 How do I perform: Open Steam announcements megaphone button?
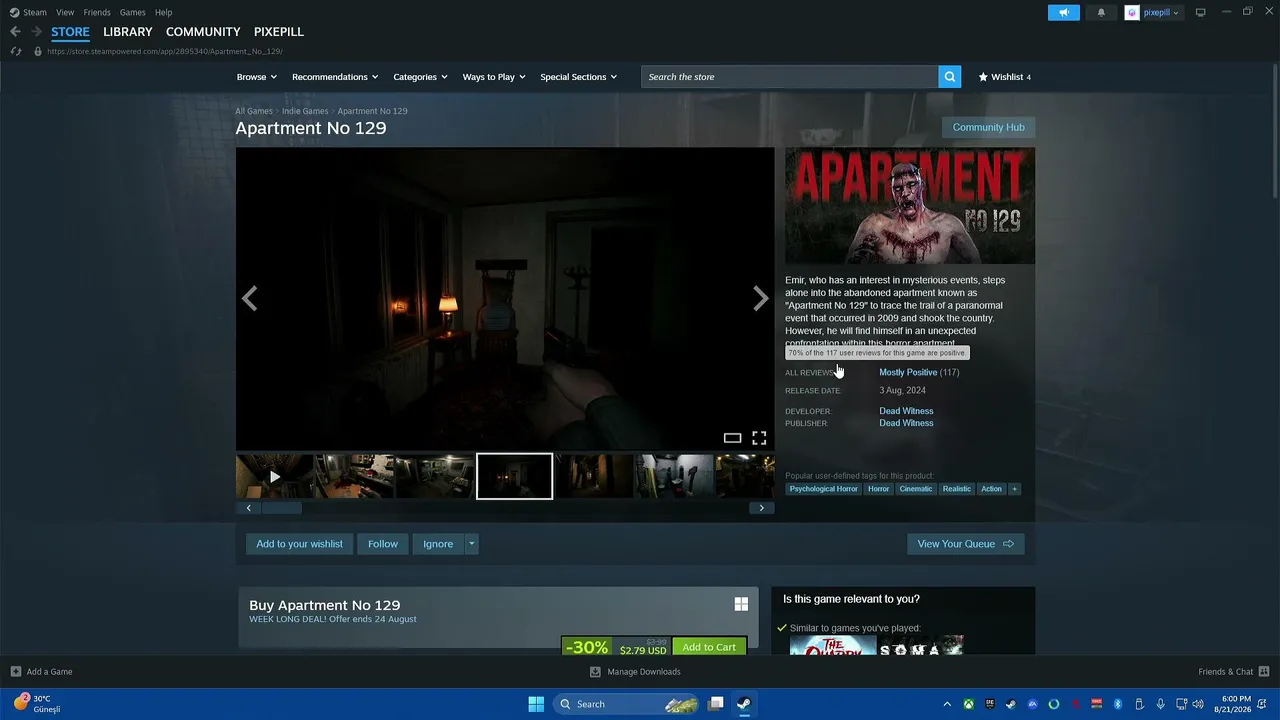pos(1064,12)
